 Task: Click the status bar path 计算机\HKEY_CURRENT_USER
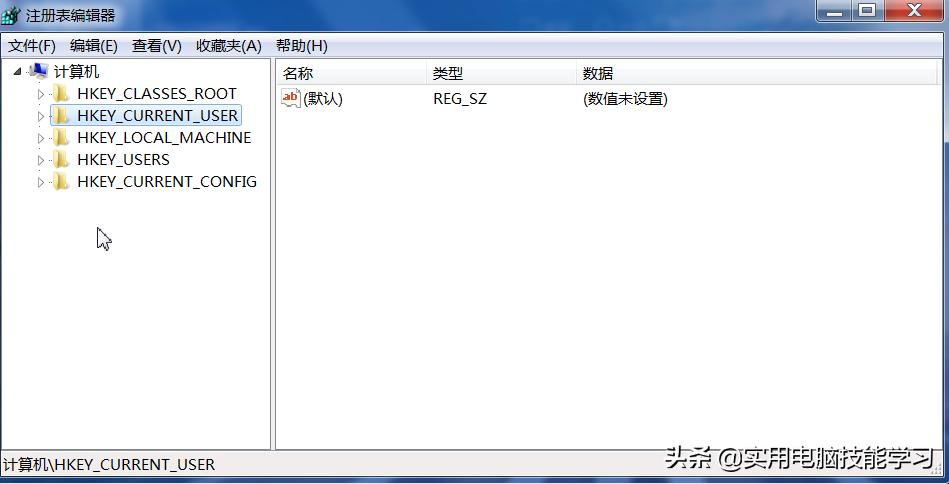[109, 465]
